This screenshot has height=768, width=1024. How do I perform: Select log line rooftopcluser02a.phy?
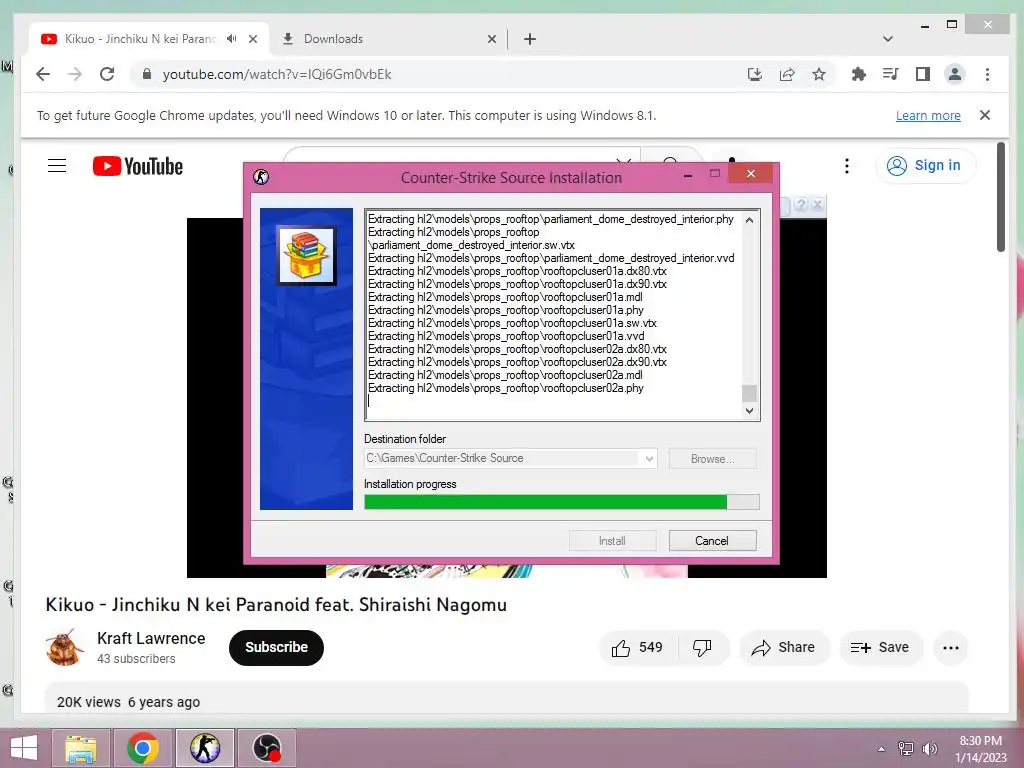click(506, 388)
